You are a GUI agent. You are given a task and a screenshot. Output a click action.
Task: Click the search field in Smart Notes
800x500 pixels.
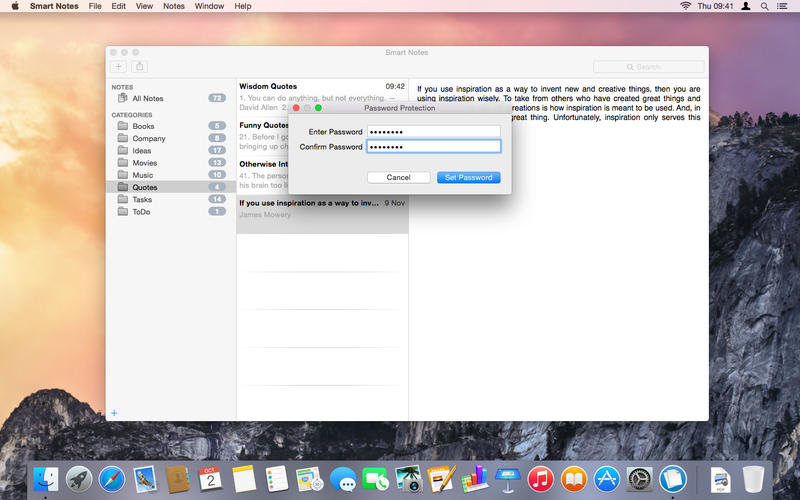(648, 67)
